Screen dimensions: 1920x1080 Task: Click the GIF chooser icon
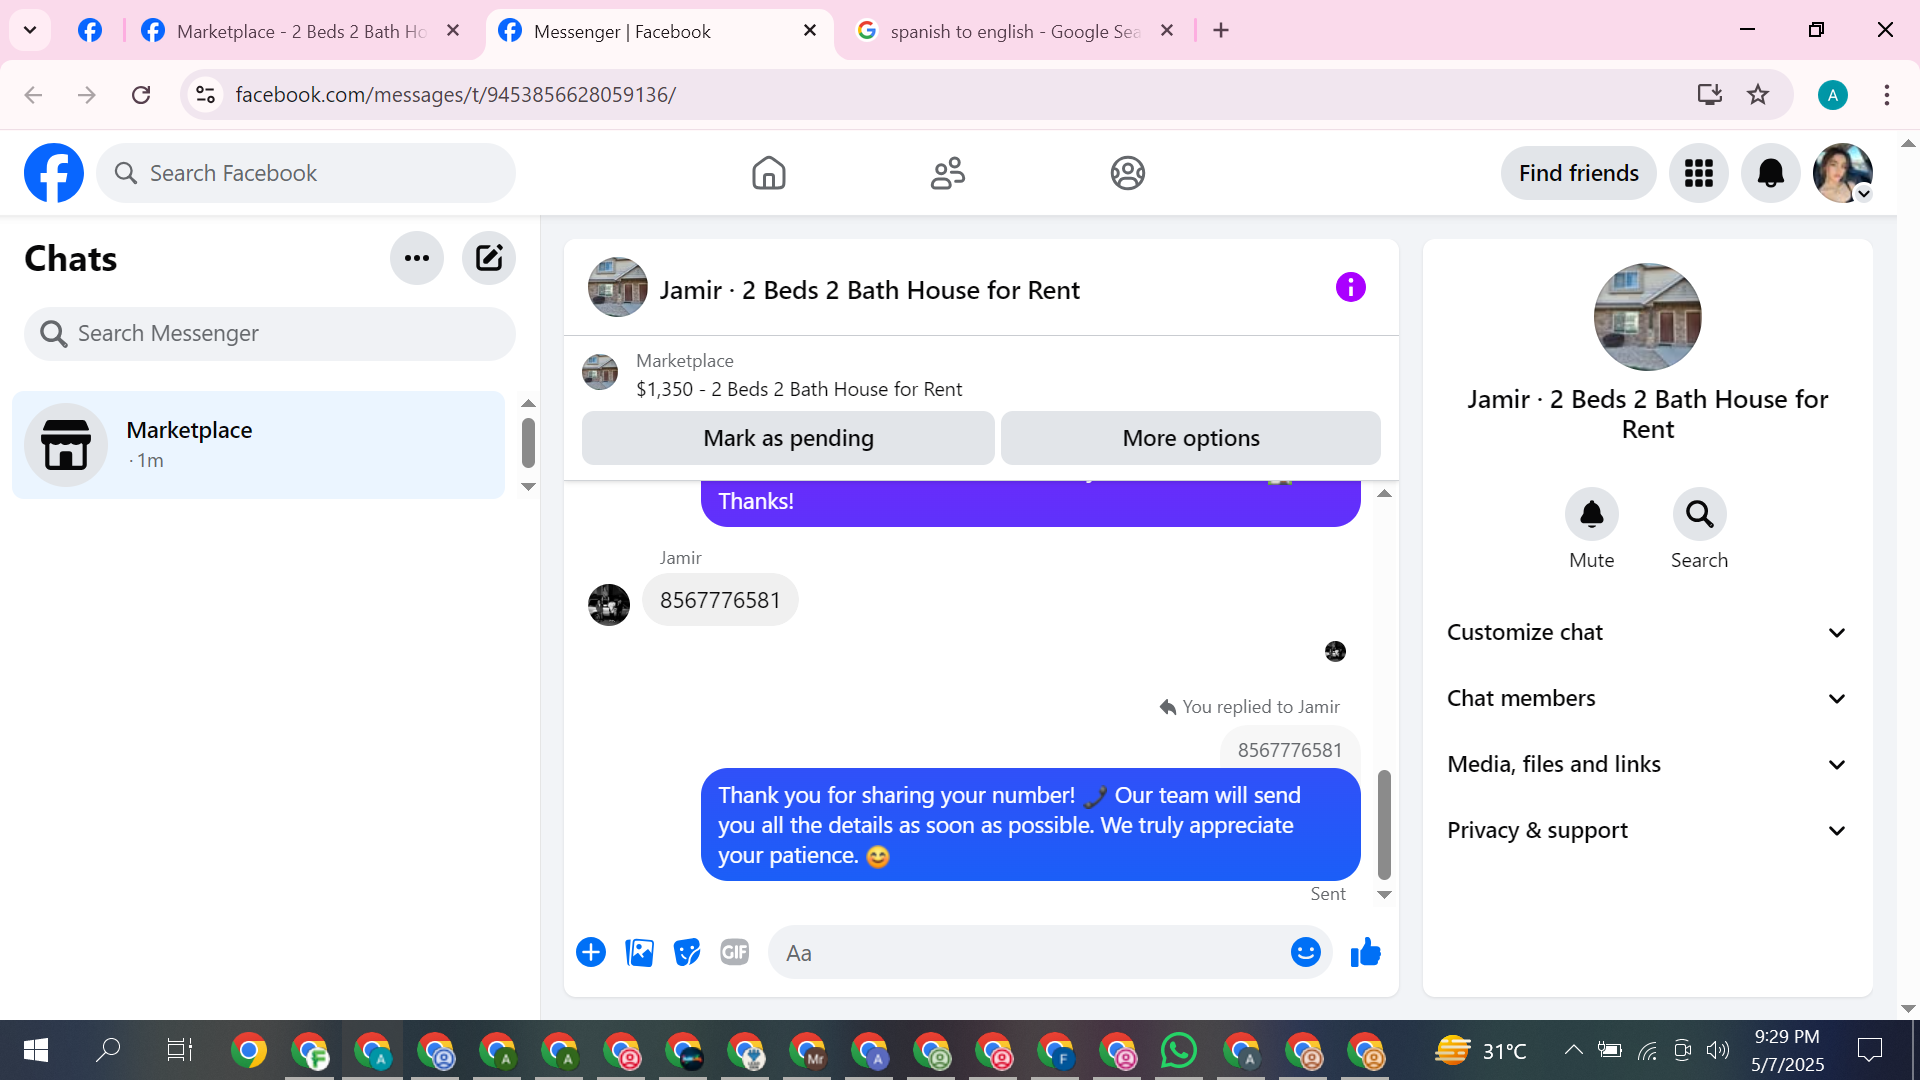[735, 953]
